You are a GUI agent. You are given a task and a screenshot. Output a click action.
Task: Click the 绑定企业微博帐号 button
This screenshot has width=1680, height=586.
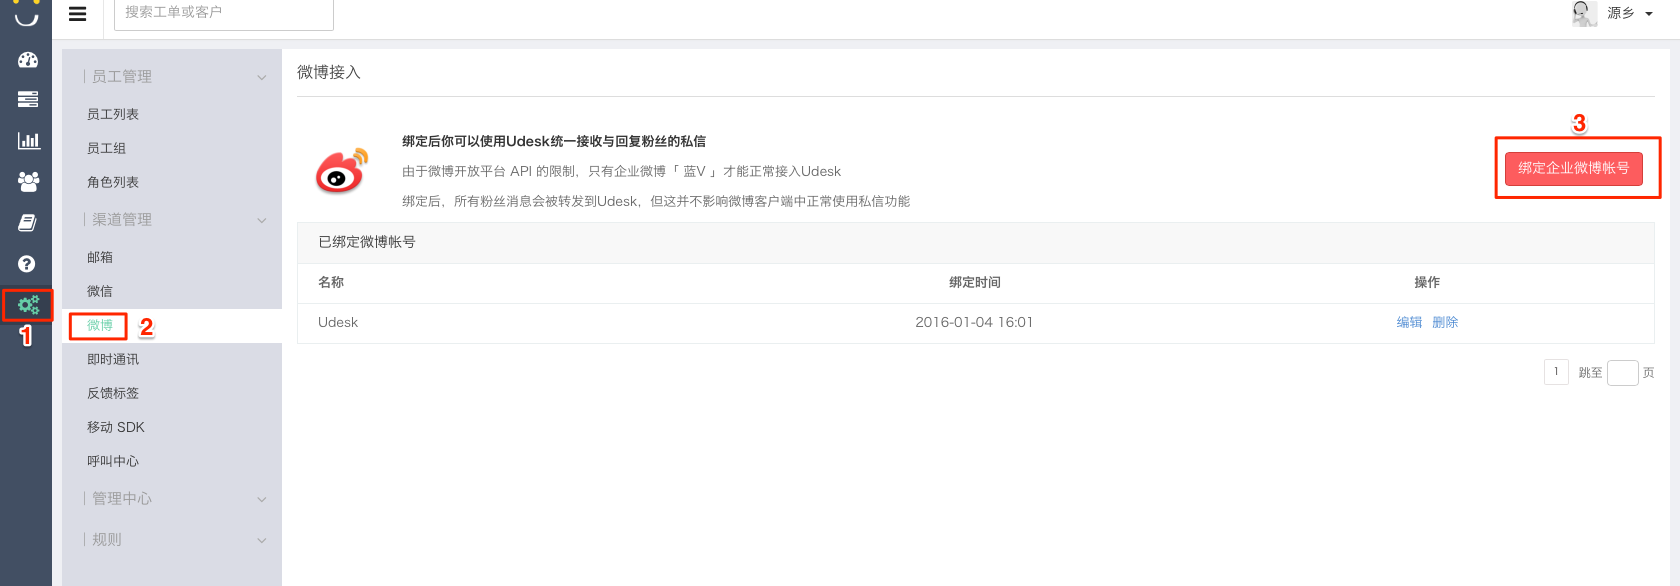pos(1573,168)
